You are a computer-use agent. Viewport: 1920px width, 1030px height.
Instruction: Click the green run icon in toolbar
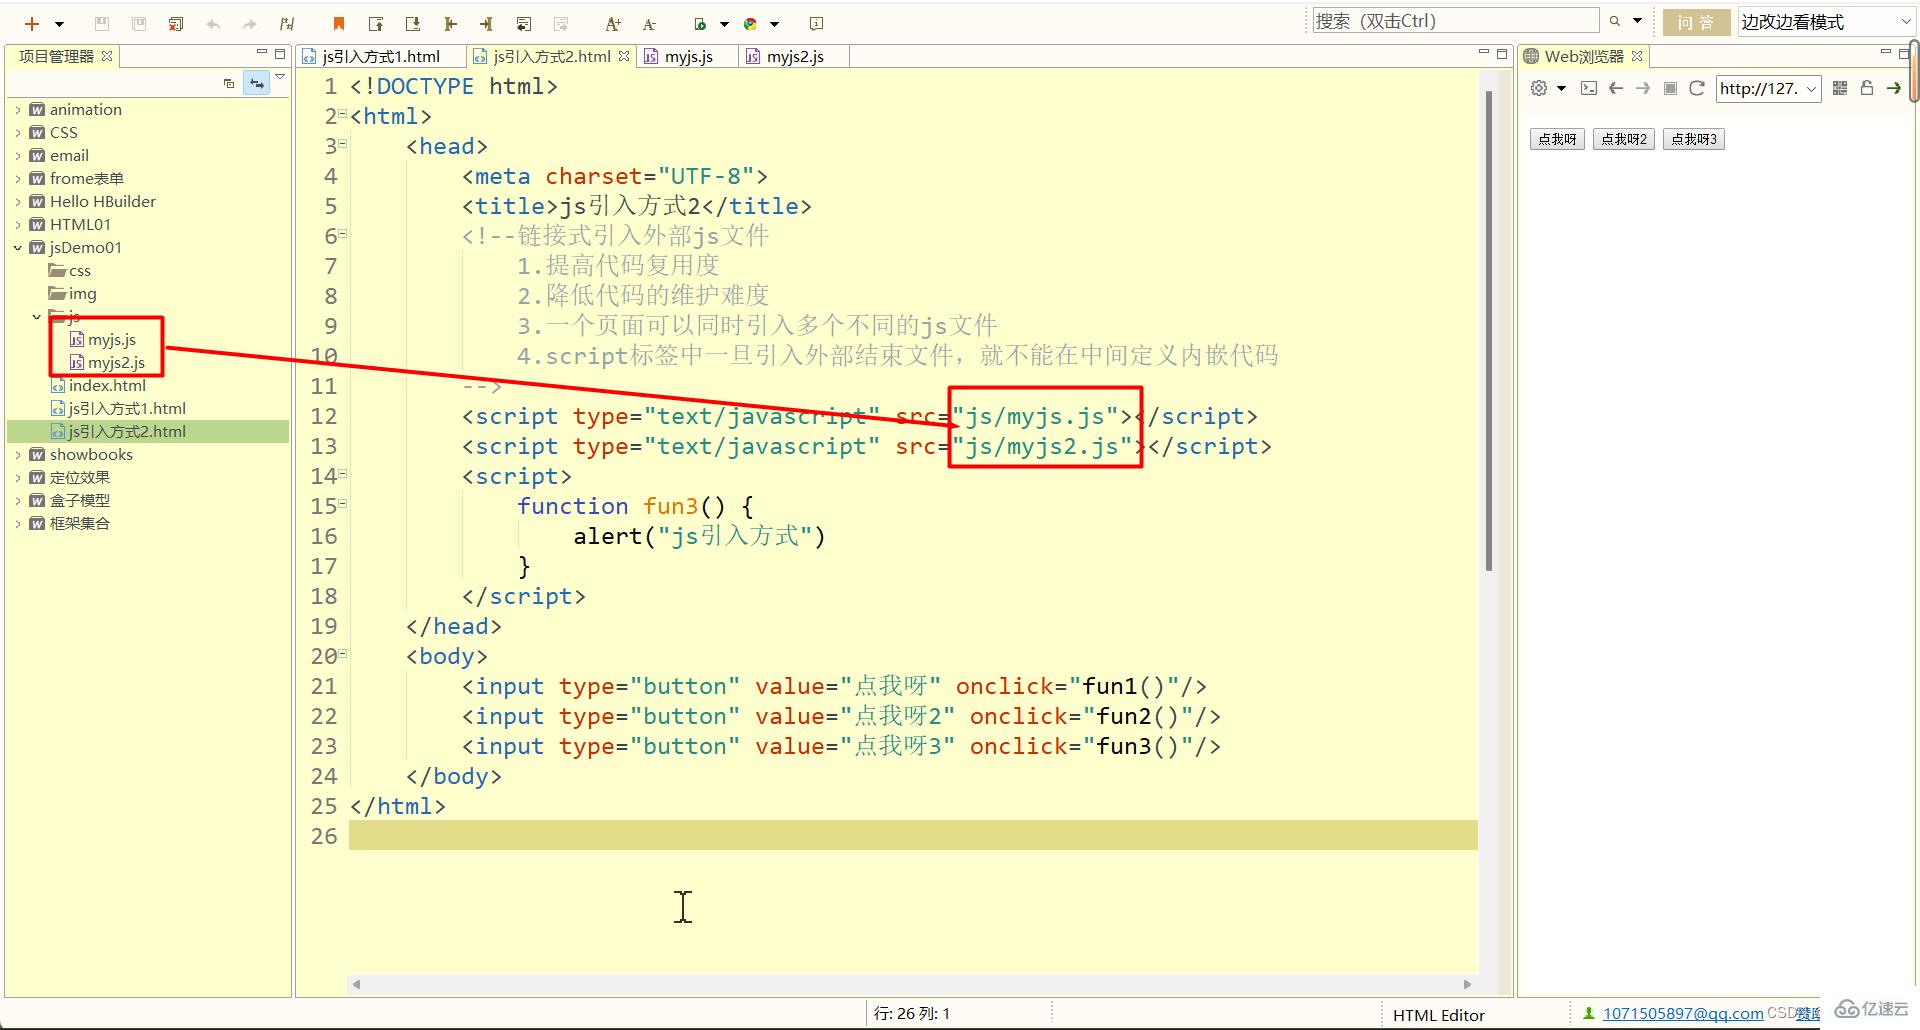pyautogui.click(x=701, y=24)
